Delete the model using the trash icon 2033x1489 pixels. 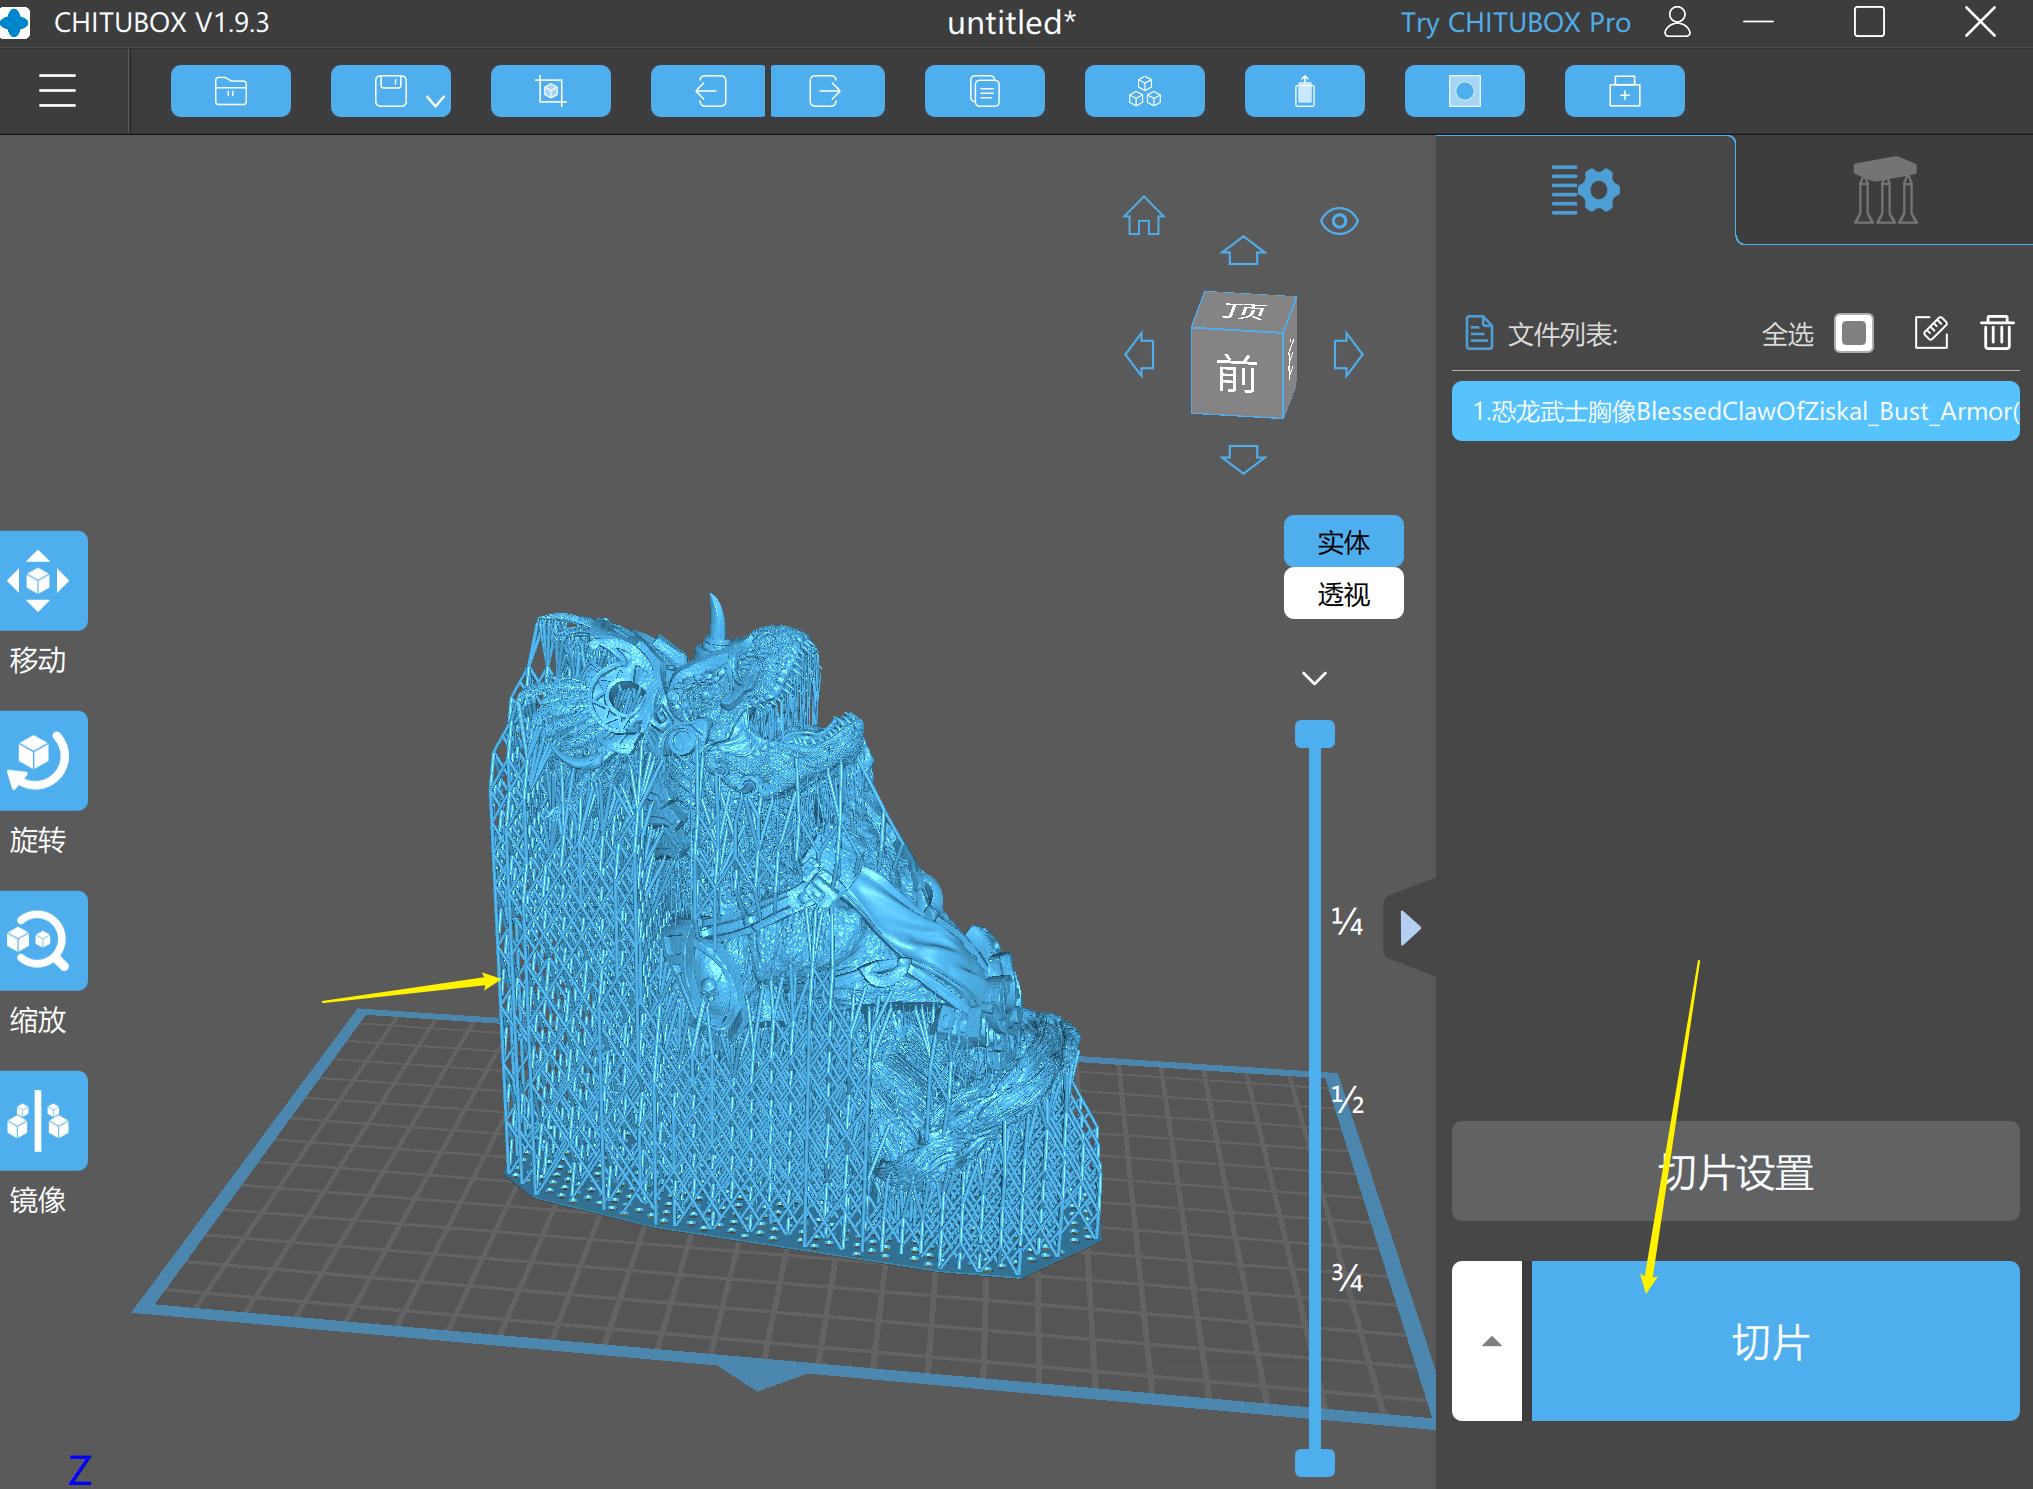pyautogui.click(x=1996, y=333)
